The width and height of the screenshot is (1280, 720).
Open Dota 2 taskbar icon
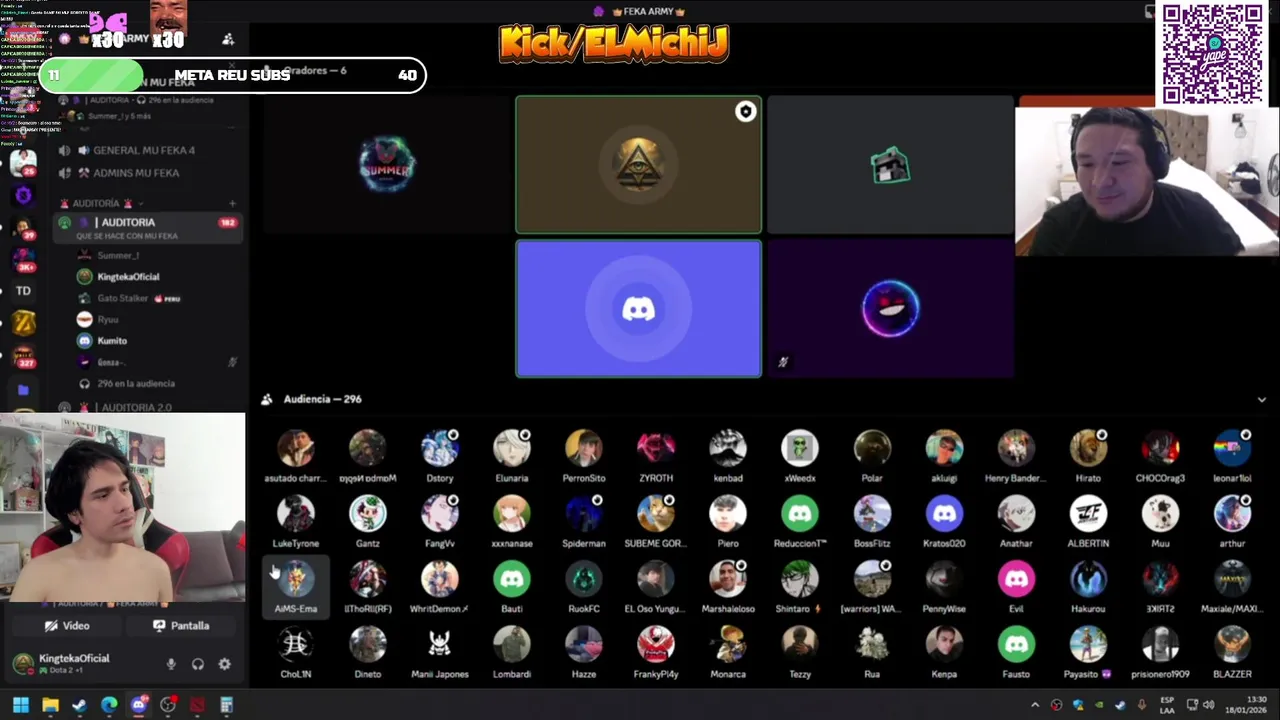(x=197, y=705)
